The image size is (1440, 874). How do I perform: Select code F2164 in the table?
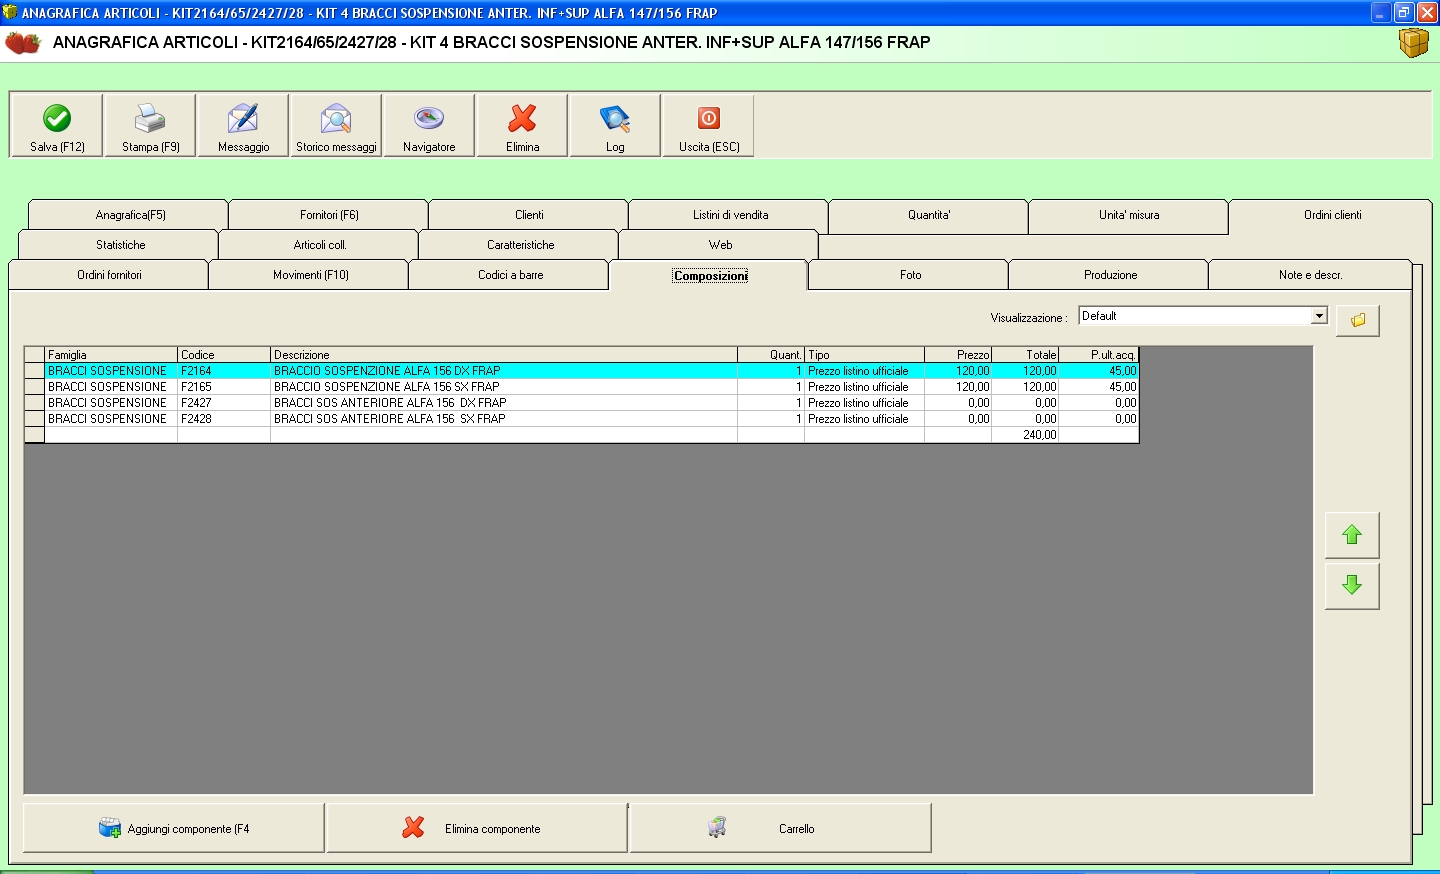[x=224, y=371]
